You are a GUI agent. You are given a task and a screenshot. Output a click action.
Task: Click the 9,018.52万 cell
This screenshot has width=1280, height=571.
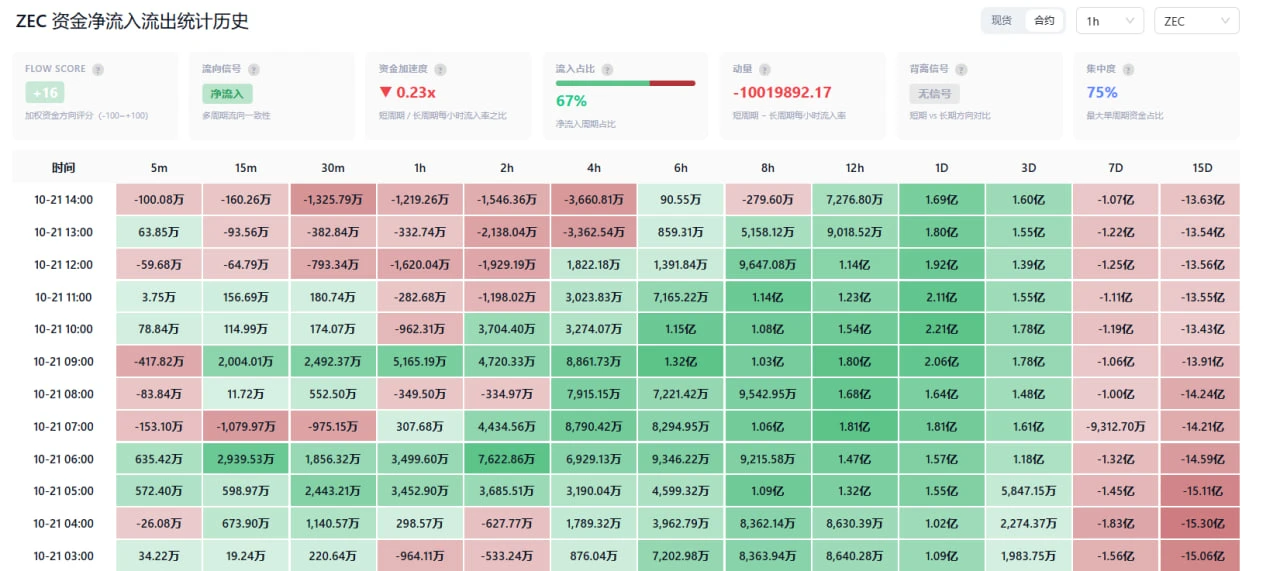[855, 232]
